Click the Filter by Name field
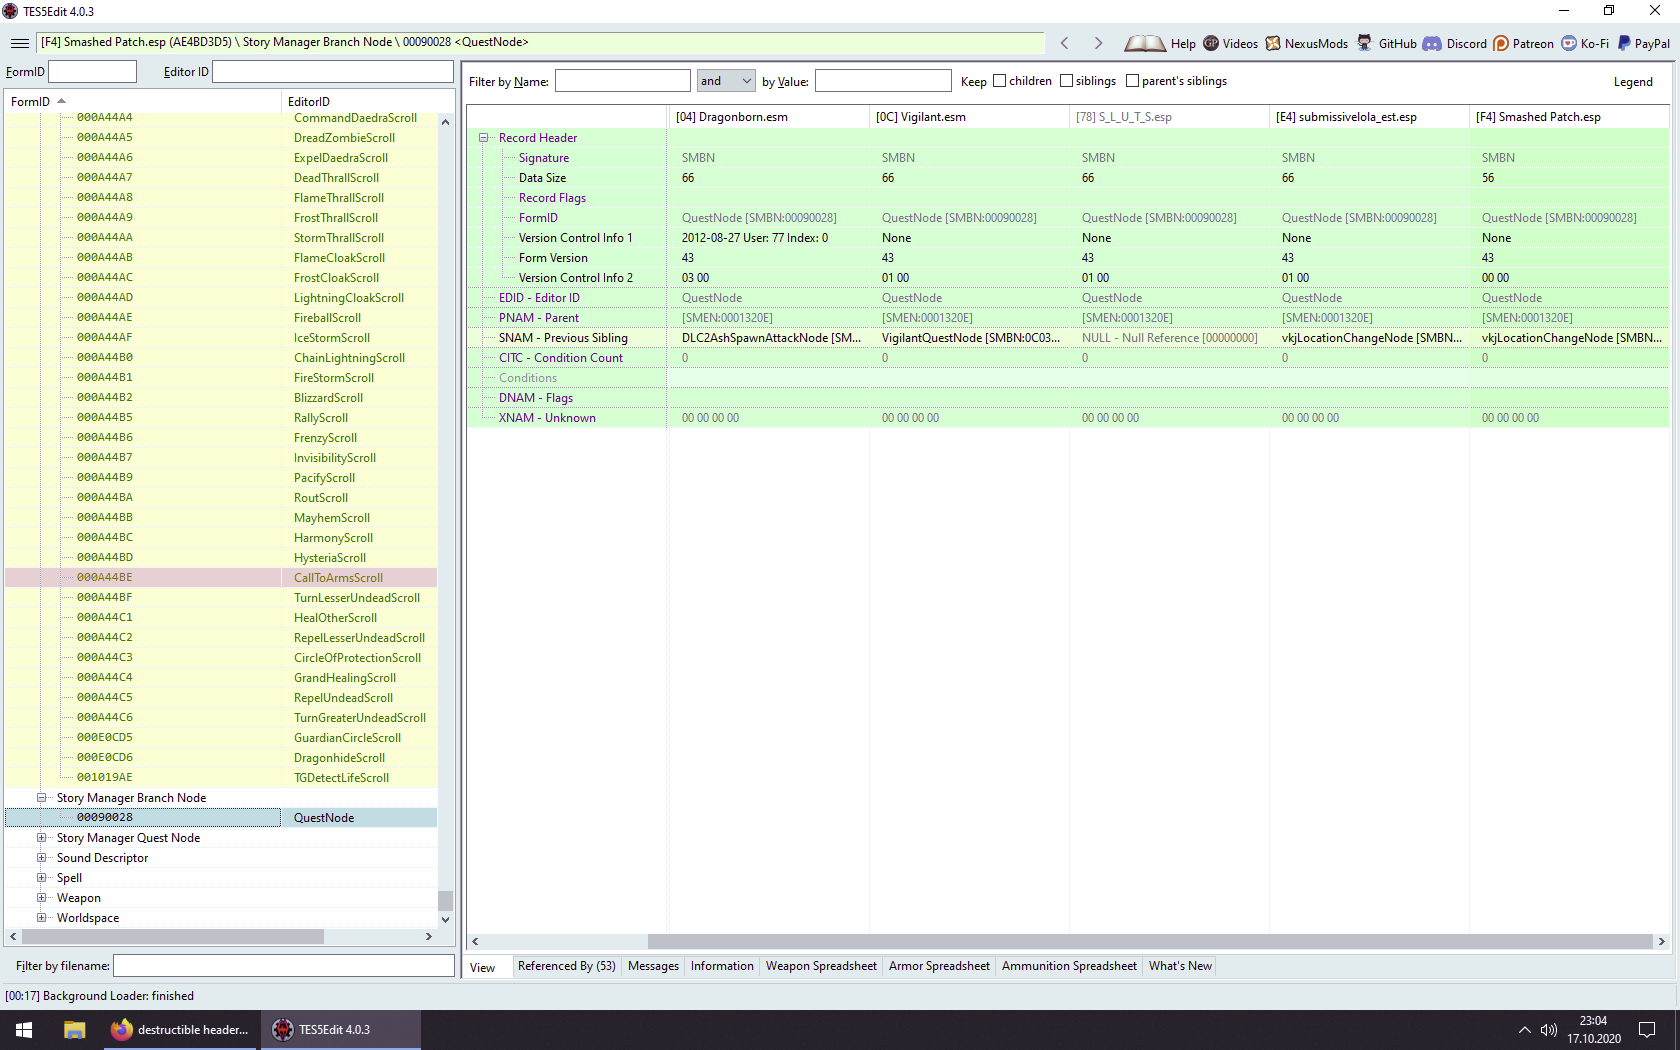1680x1050 pixels. click(x=622, y=81)
